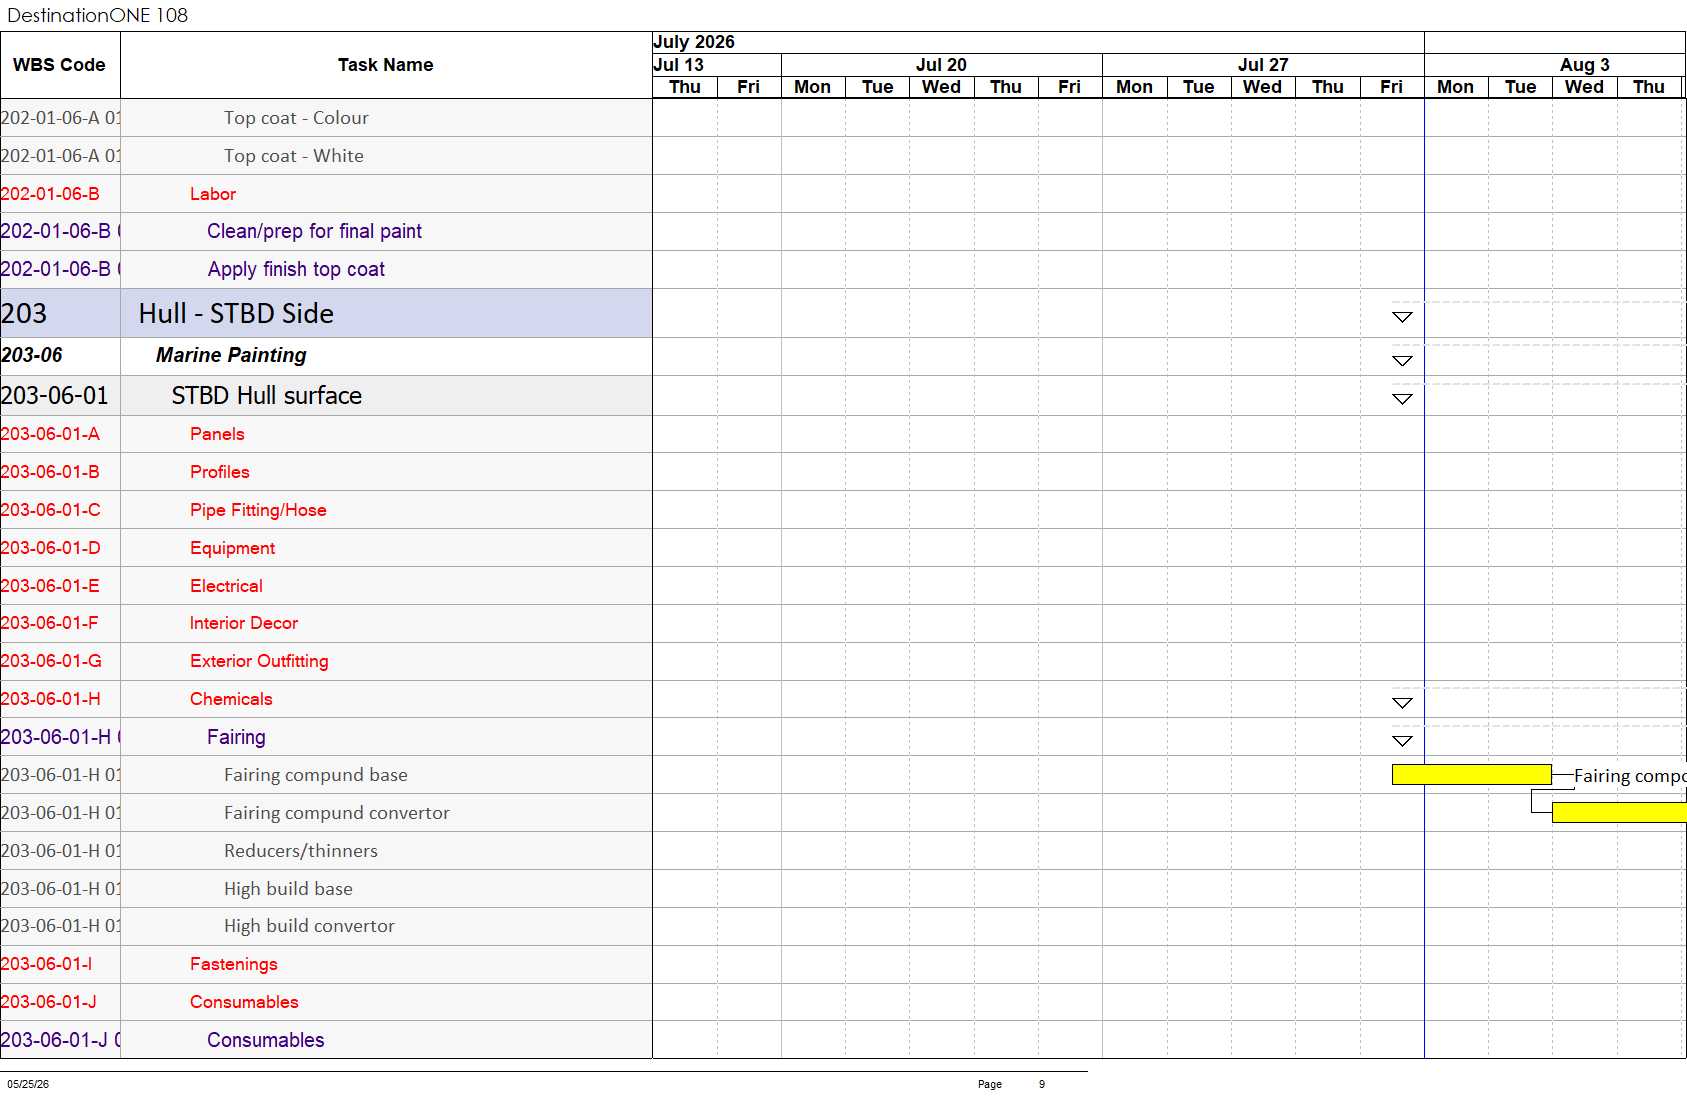The height and width of the screenshot is (1097, 1687).
Task: Click WBS code 203-06
Action: (x=32, y=355)
